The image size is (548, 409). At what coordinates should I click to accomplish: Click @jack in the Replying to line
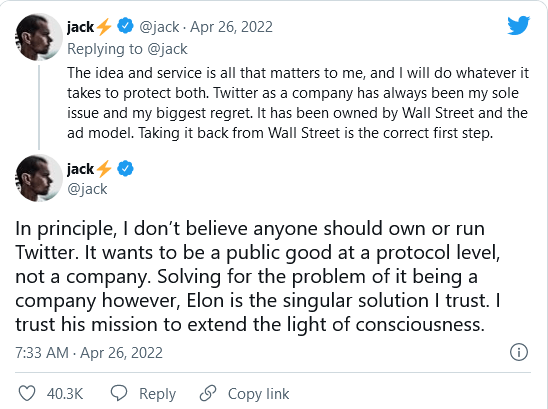[167, 49]
